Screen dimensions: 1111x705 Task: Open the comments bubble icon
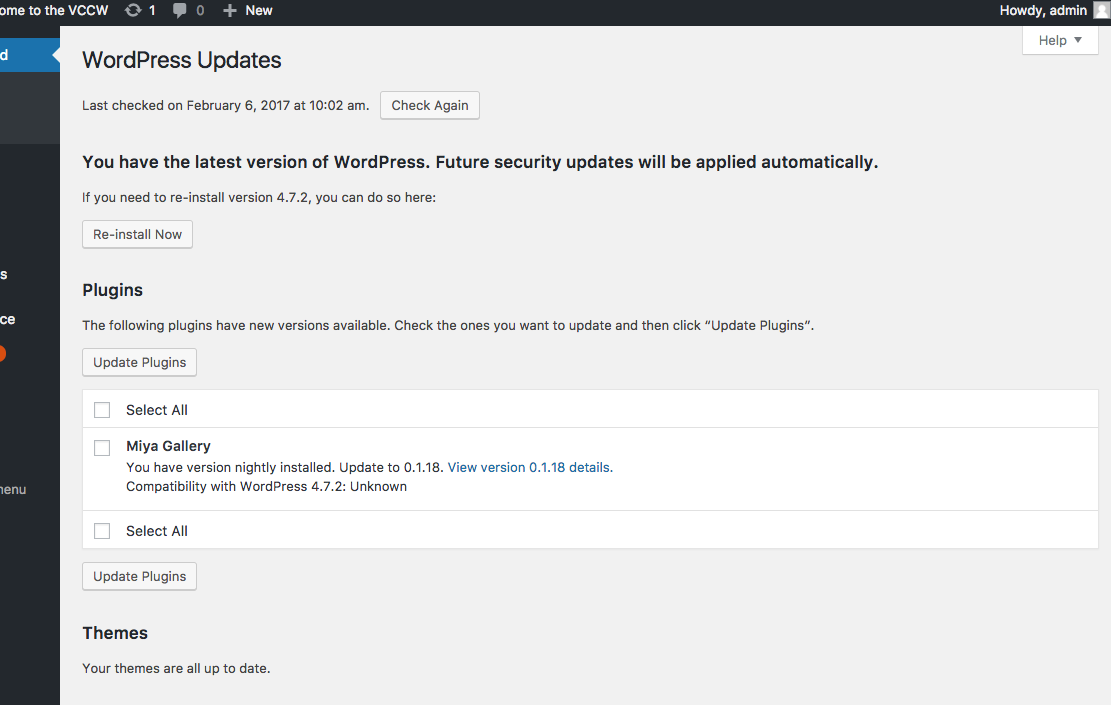[x=179, y=11]
